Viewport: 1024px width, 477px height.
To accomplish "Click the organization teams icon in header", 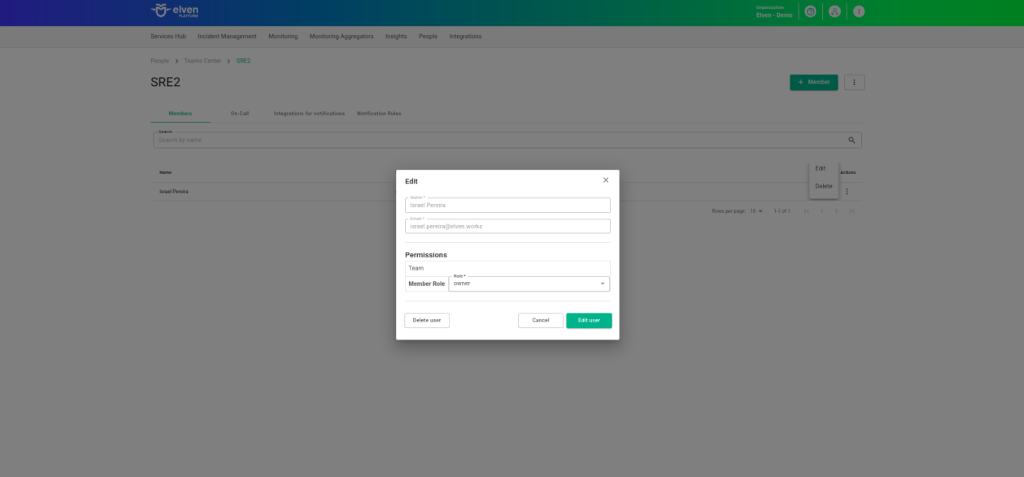I will 834,12.
